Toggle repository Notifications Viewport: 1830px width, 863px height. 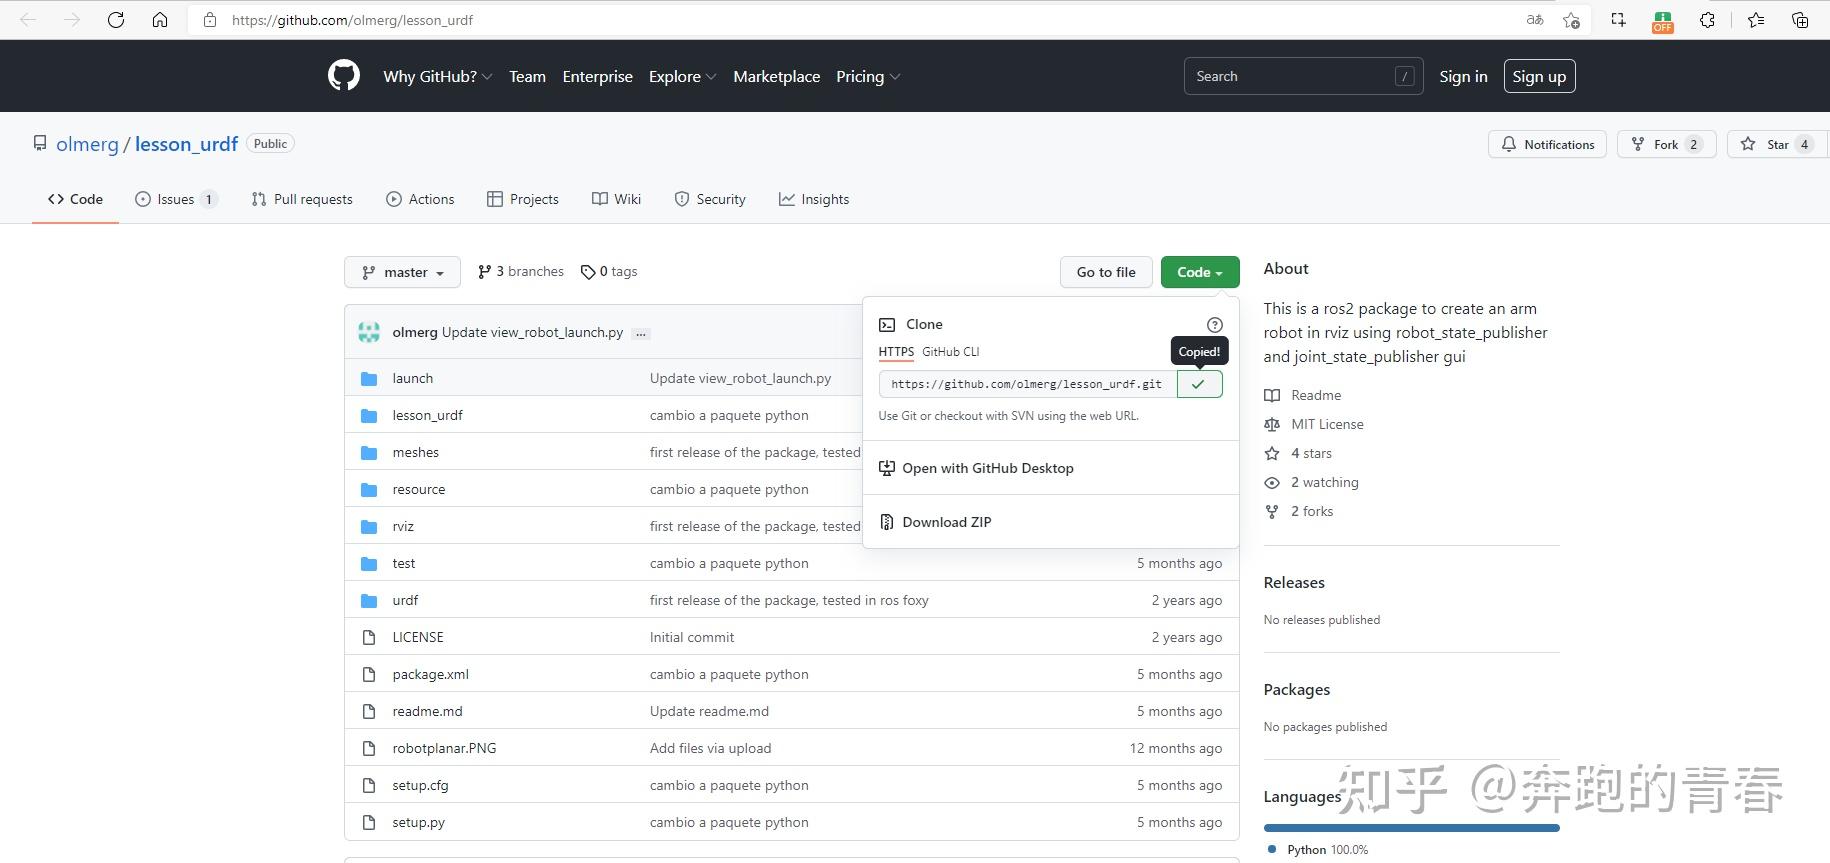[x=1547, y=144]
